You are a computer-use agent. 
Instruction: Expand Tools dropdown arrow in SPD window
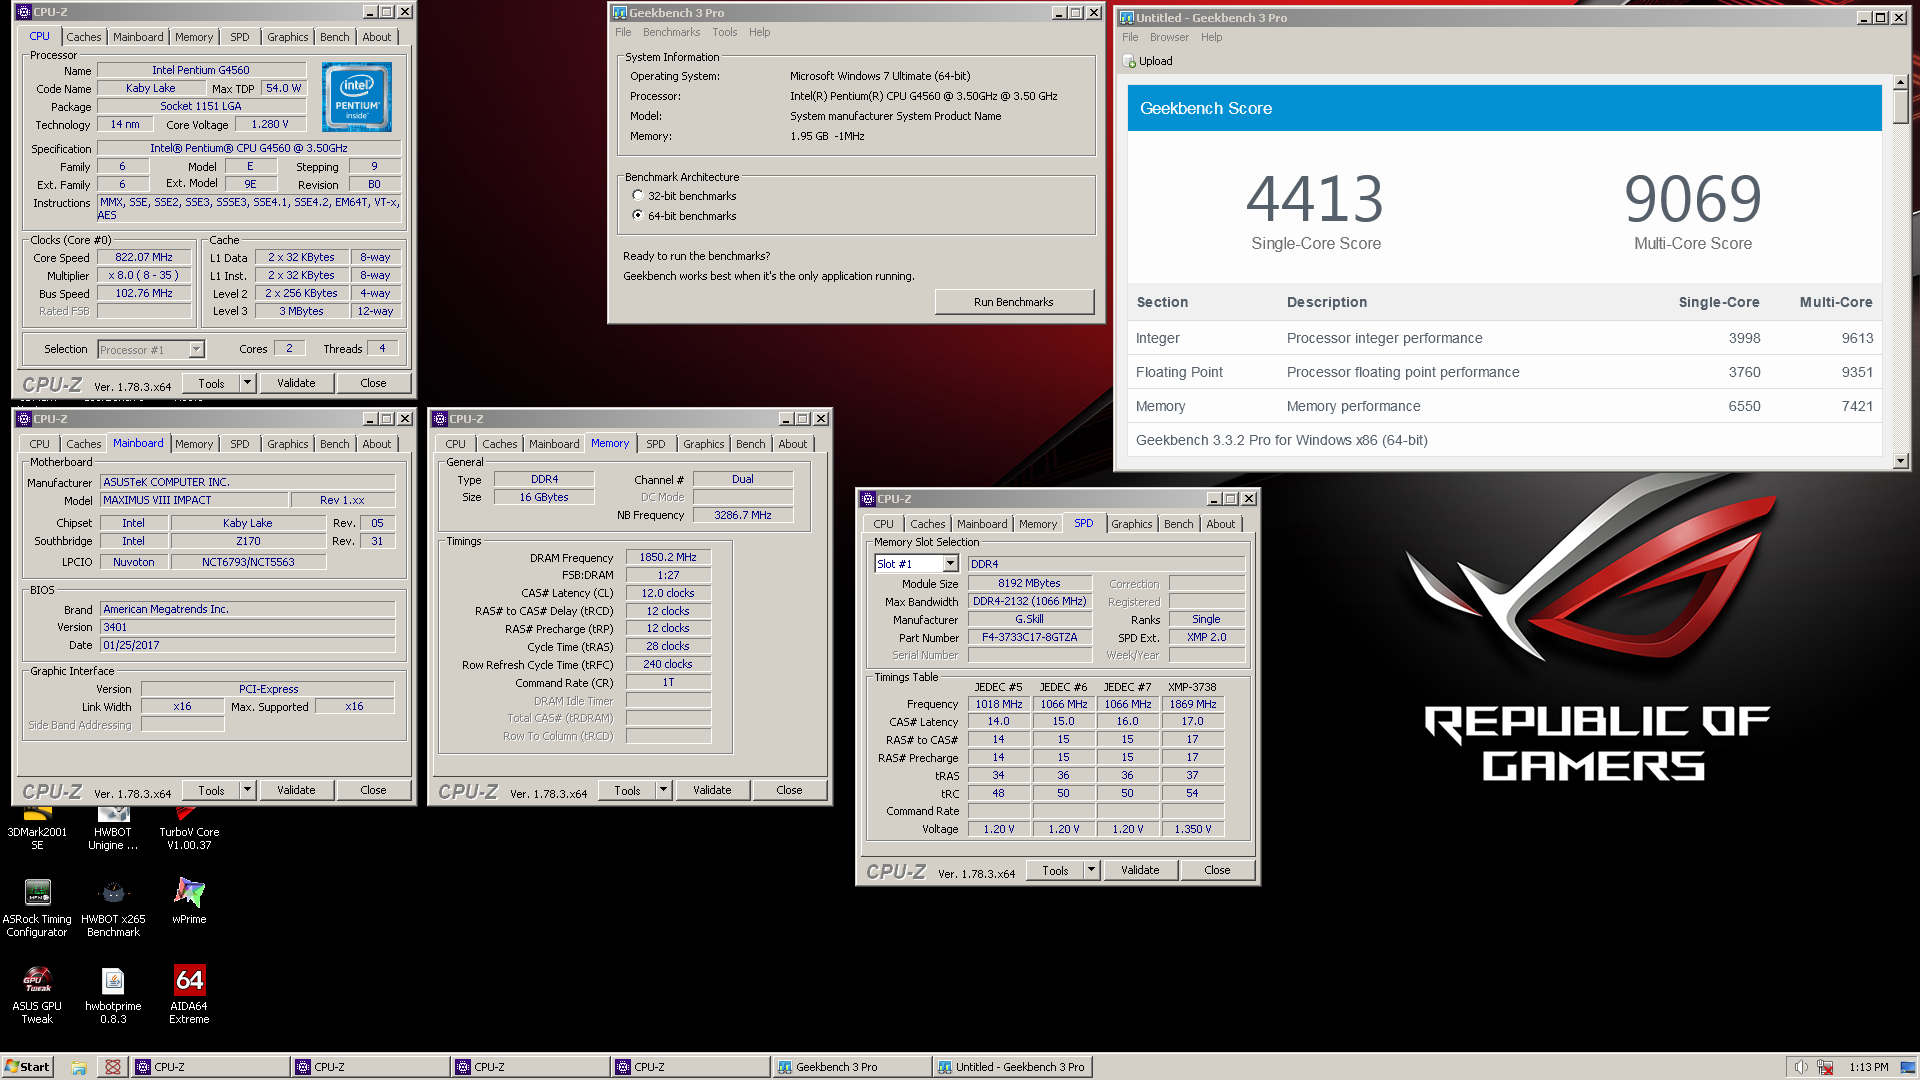click(1092, 870)
